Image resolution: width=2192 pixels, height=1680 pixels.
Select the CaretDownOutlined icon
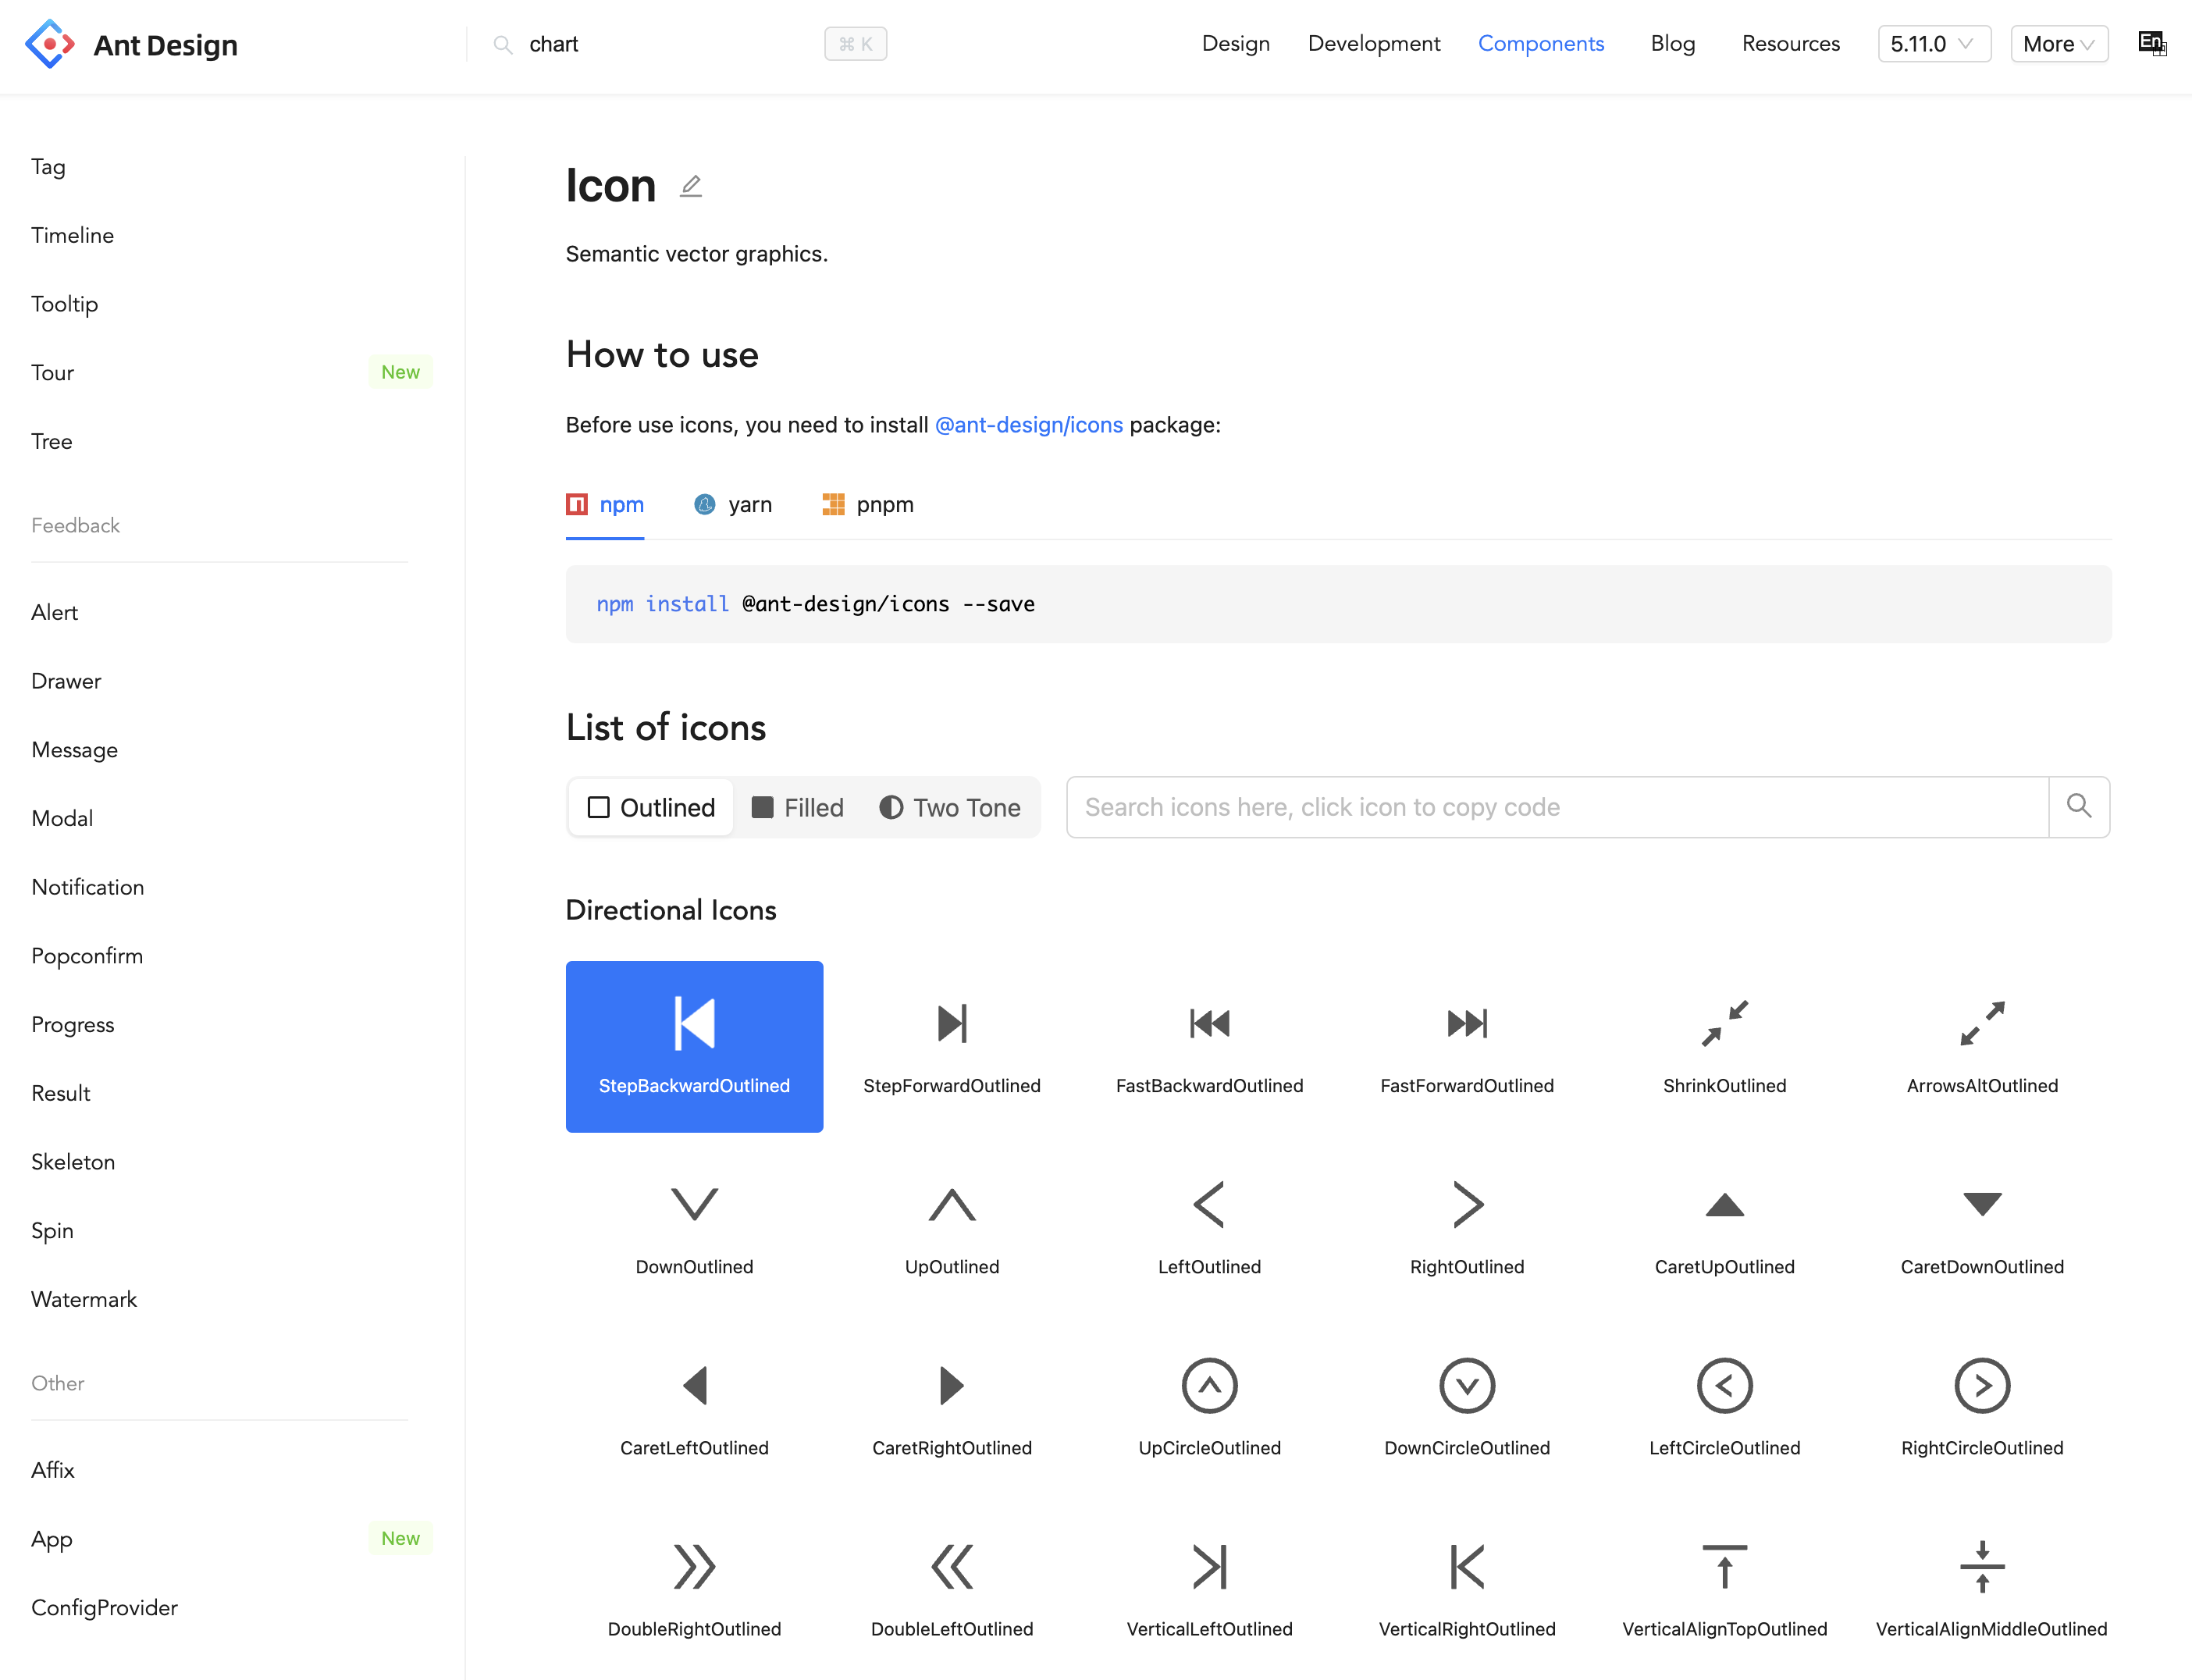click(x=1981, y=1226)
